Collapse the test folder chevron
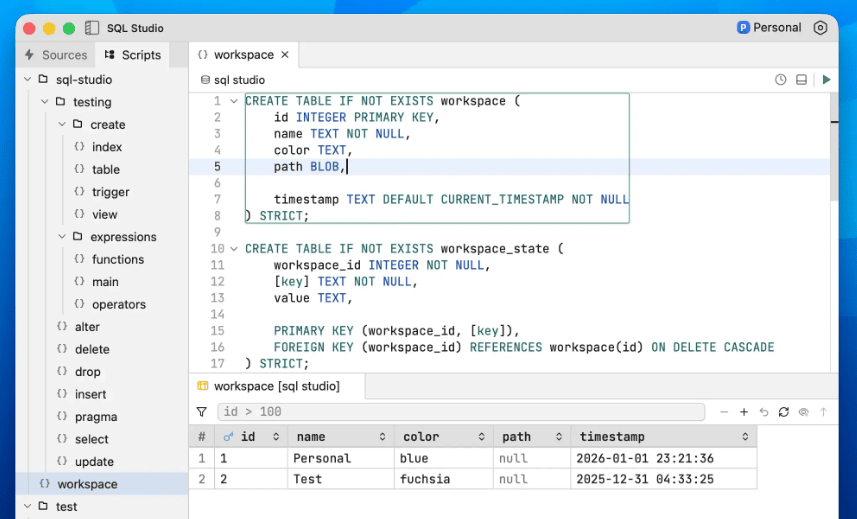The width and height of the screenshot is (857, 519). point(27,506)
